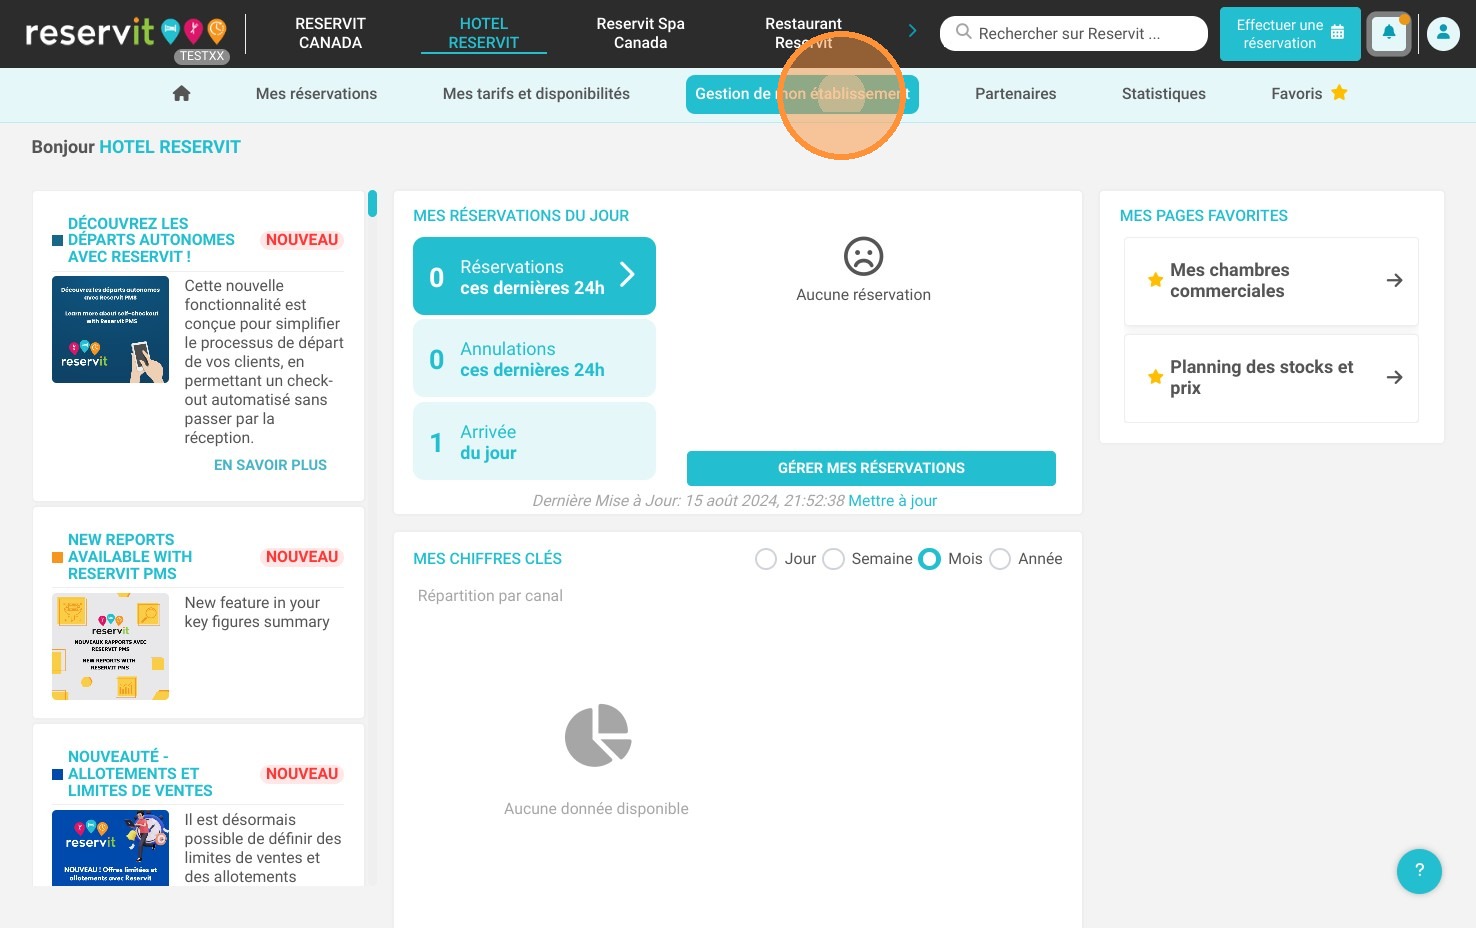Select the Année radio button
This screenshot has height=928, width=1476.
point(1000,559)
